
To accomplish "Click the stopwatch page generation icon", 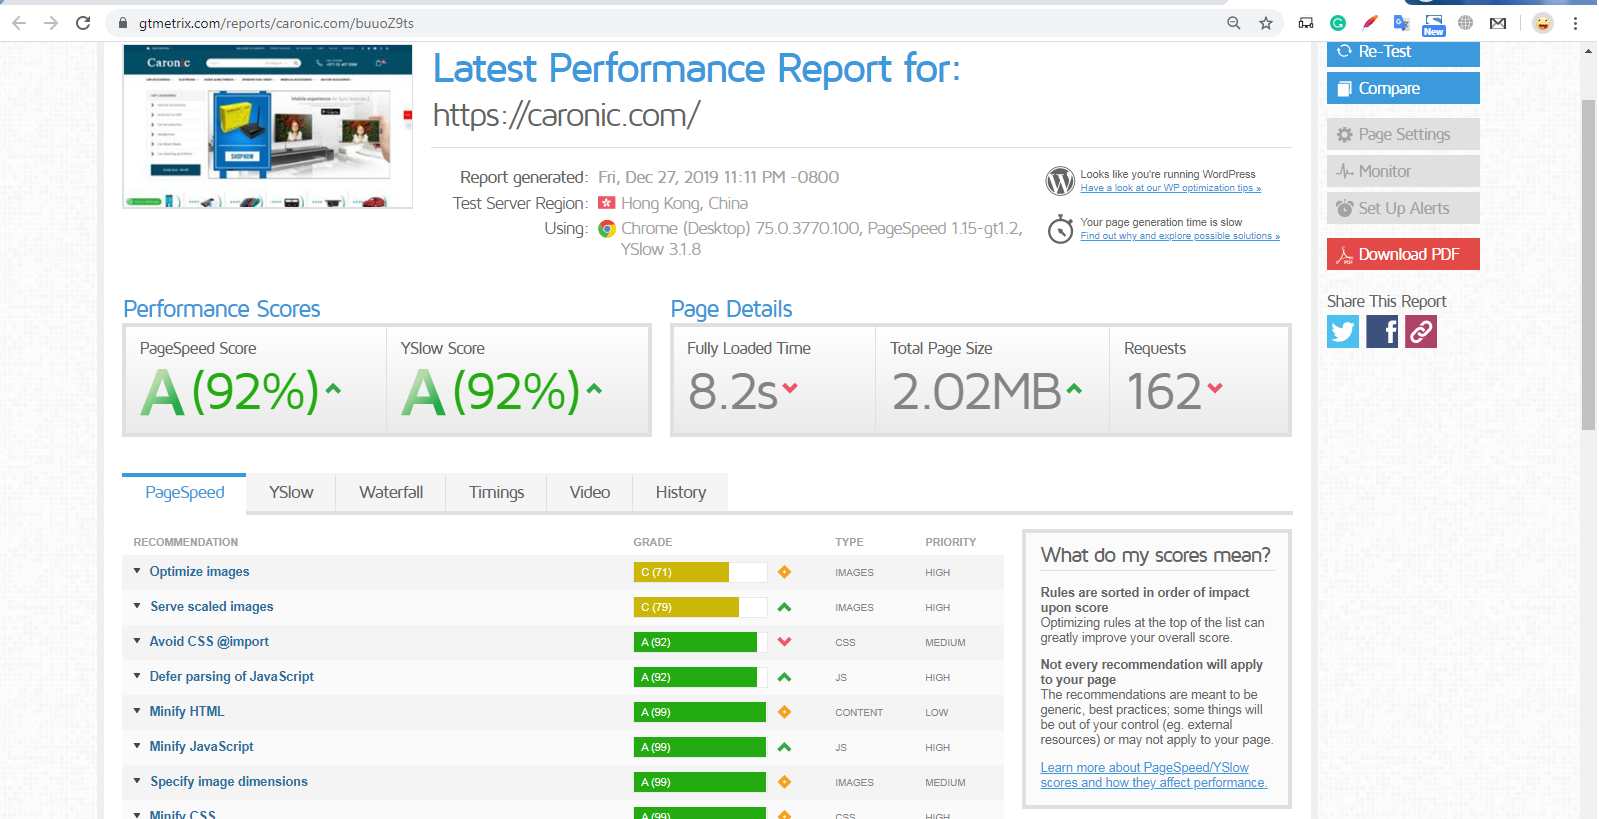I will [1060, 229].
